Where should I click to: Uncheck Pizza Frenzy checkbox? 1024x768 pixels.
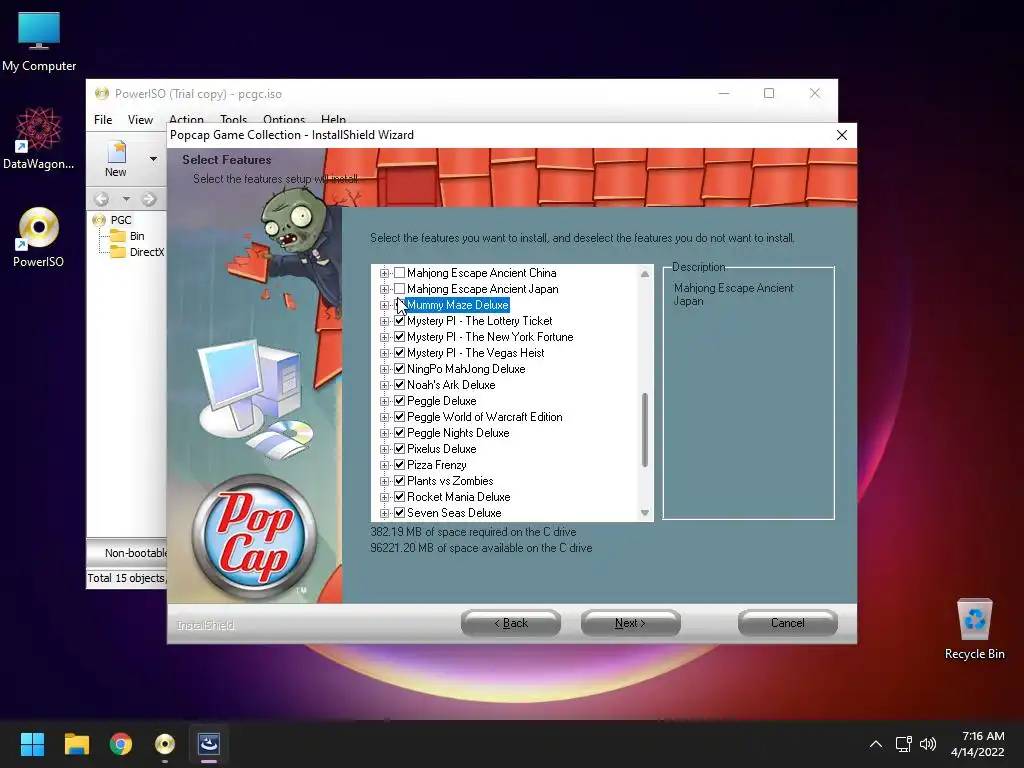click(399, 465)
